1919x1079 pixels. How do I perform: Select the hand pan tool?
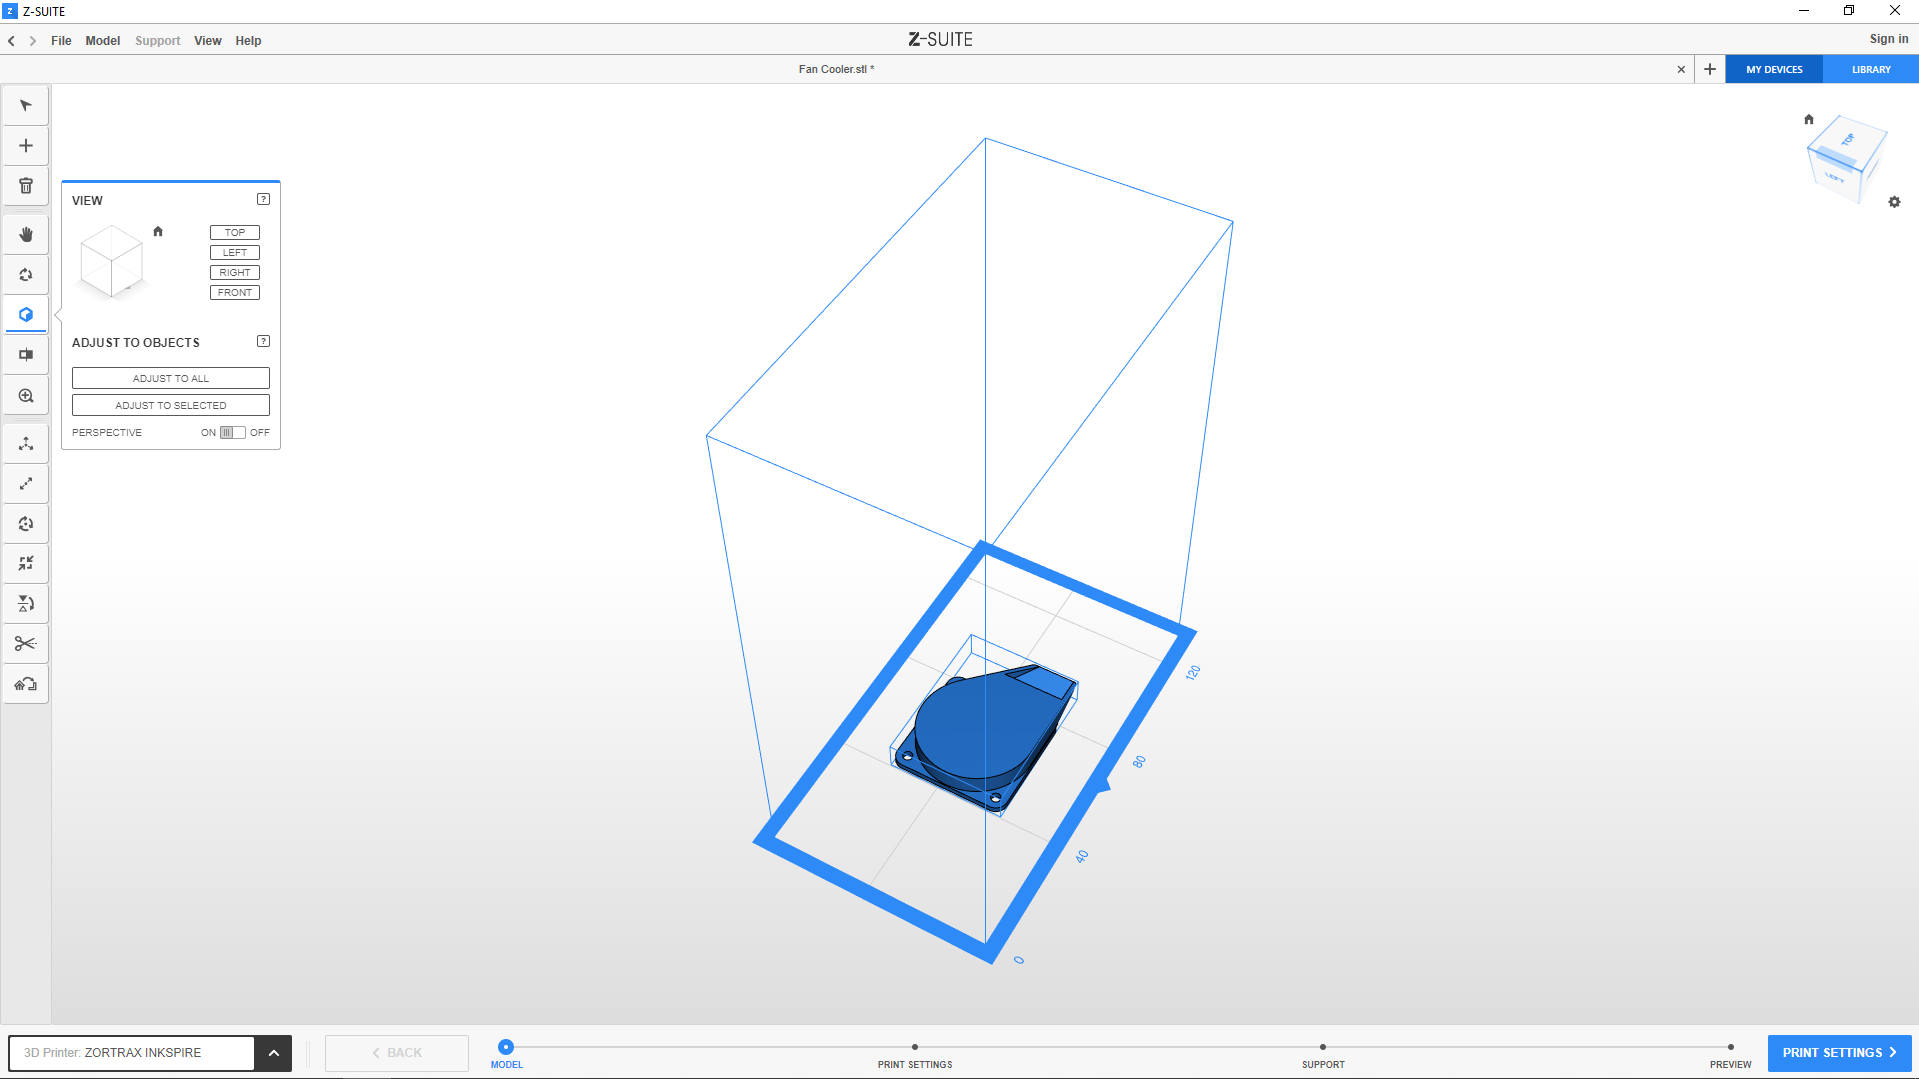point(26,235)
